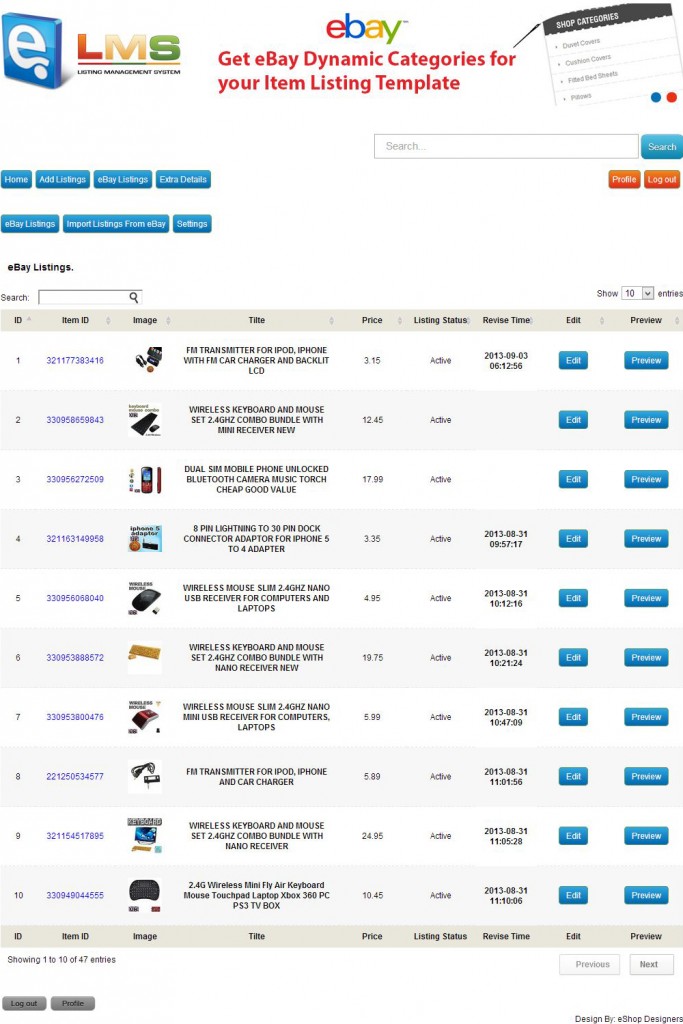
Task: Open item ID 321154517895 link
Action: click(75, 836)
